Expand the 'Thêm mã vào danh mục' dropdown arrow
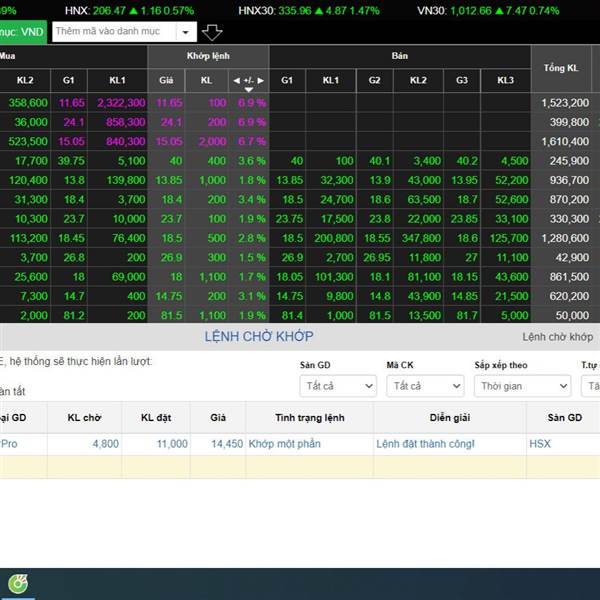 click(x=184, y=32)
